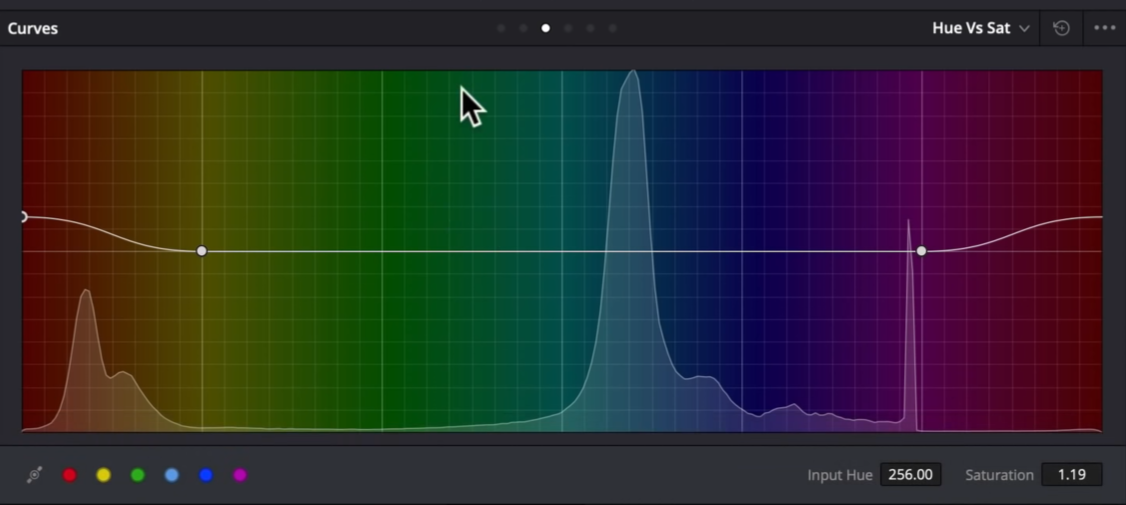Click the Input Hue value field

point(911,475)
